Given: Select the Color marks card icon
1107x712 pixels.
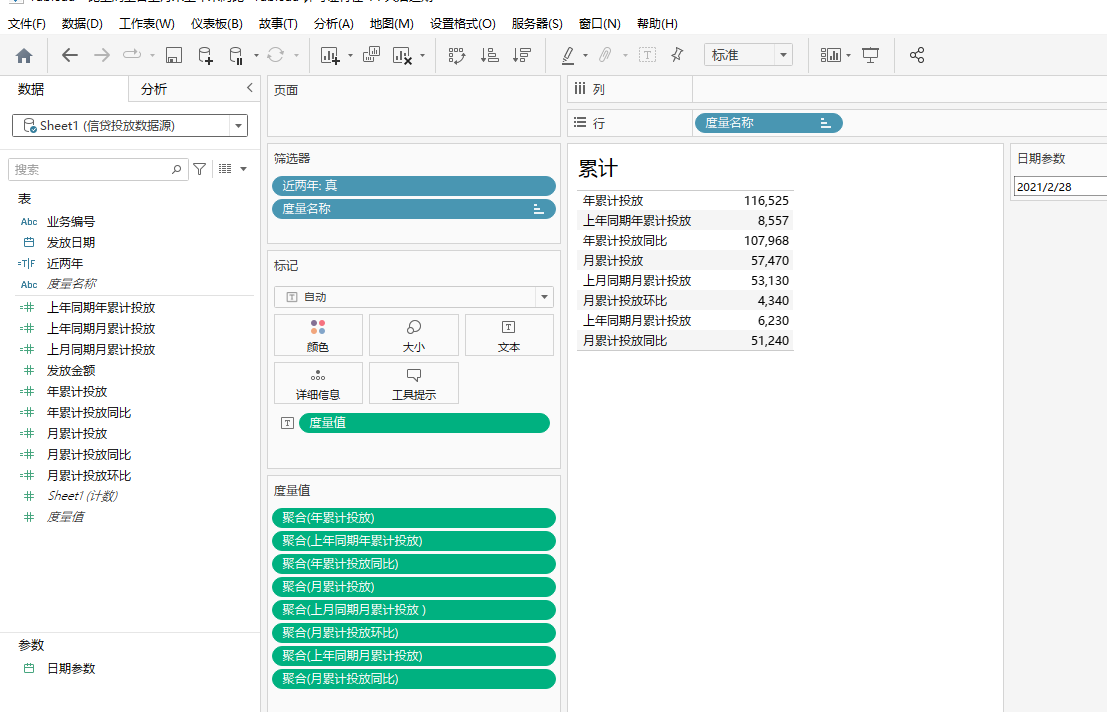Looking at the screenshot, I should tap(317, 335).
